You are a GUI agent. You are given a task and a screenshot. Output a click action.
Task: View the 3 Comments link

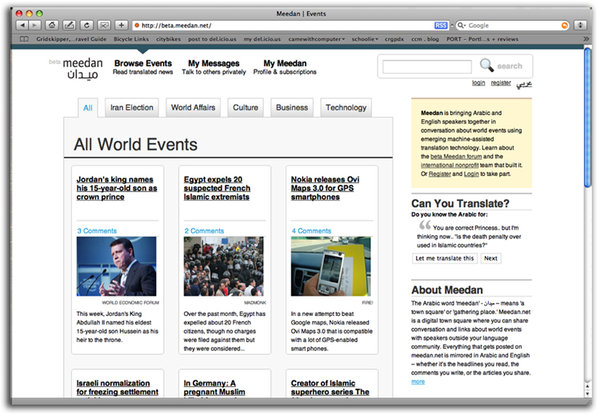coord(97,231)
